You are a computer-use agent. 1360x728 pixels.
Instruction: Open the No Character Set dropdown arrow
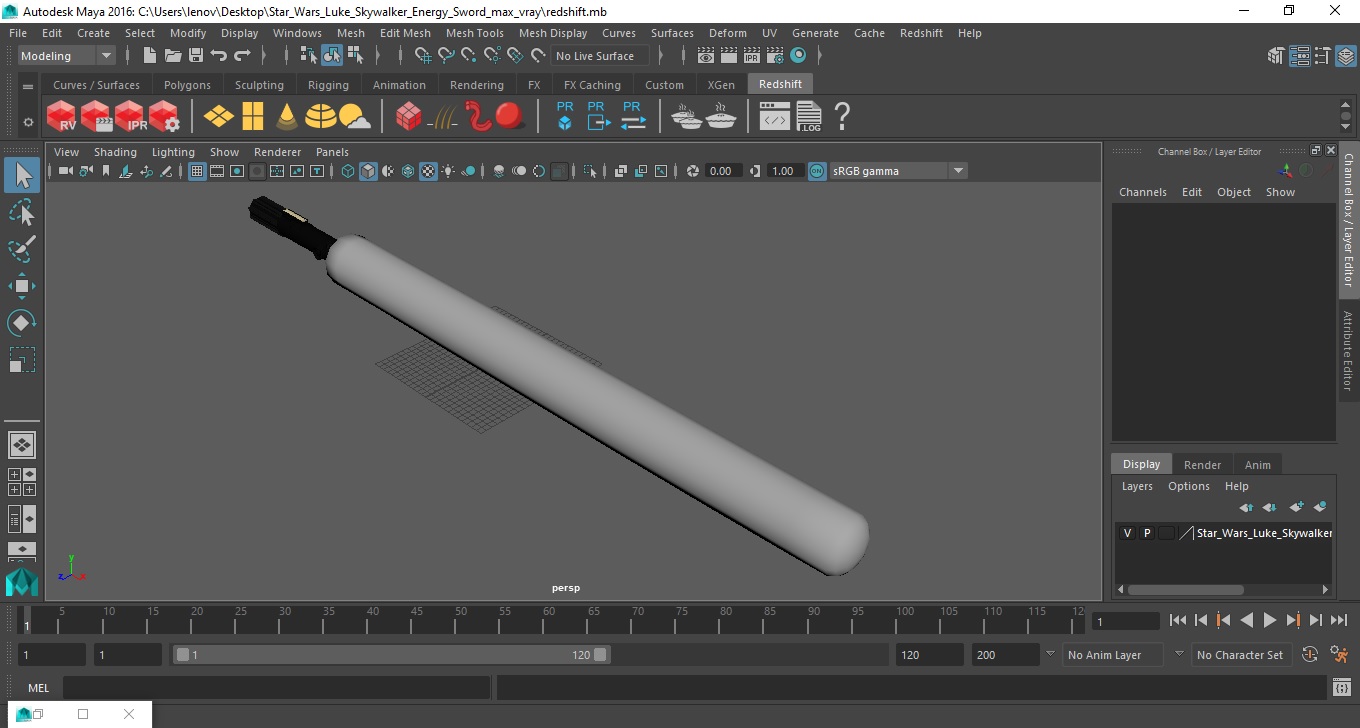pos(1179,654)
